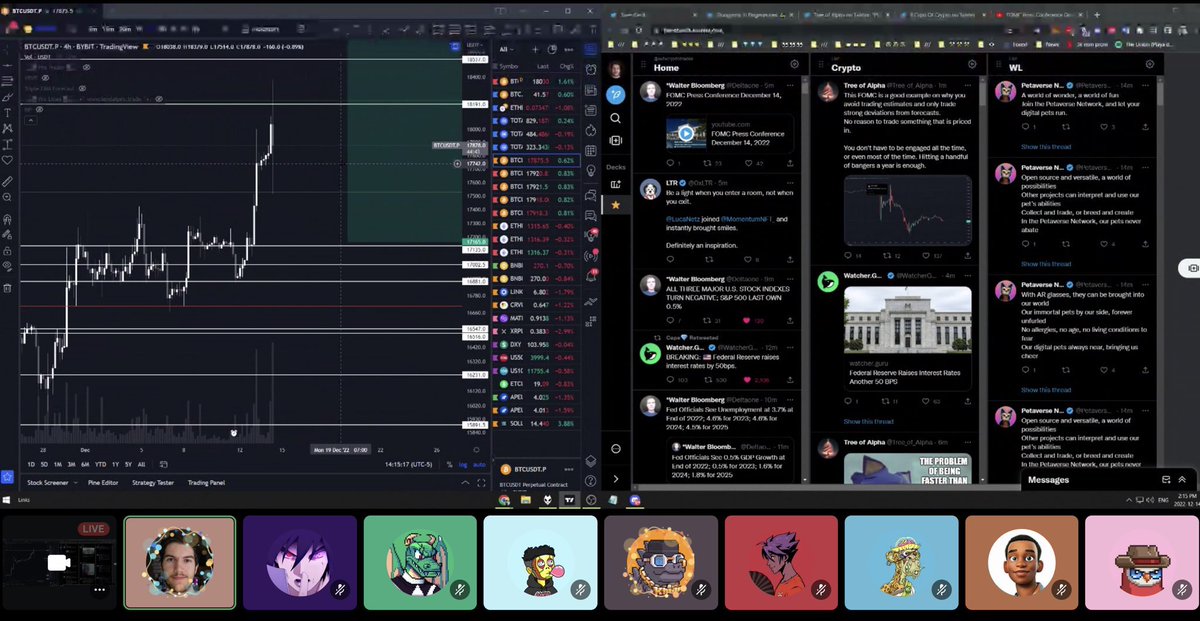
Task: Open the Messages drawer
Action: [x=1049, y=480]
